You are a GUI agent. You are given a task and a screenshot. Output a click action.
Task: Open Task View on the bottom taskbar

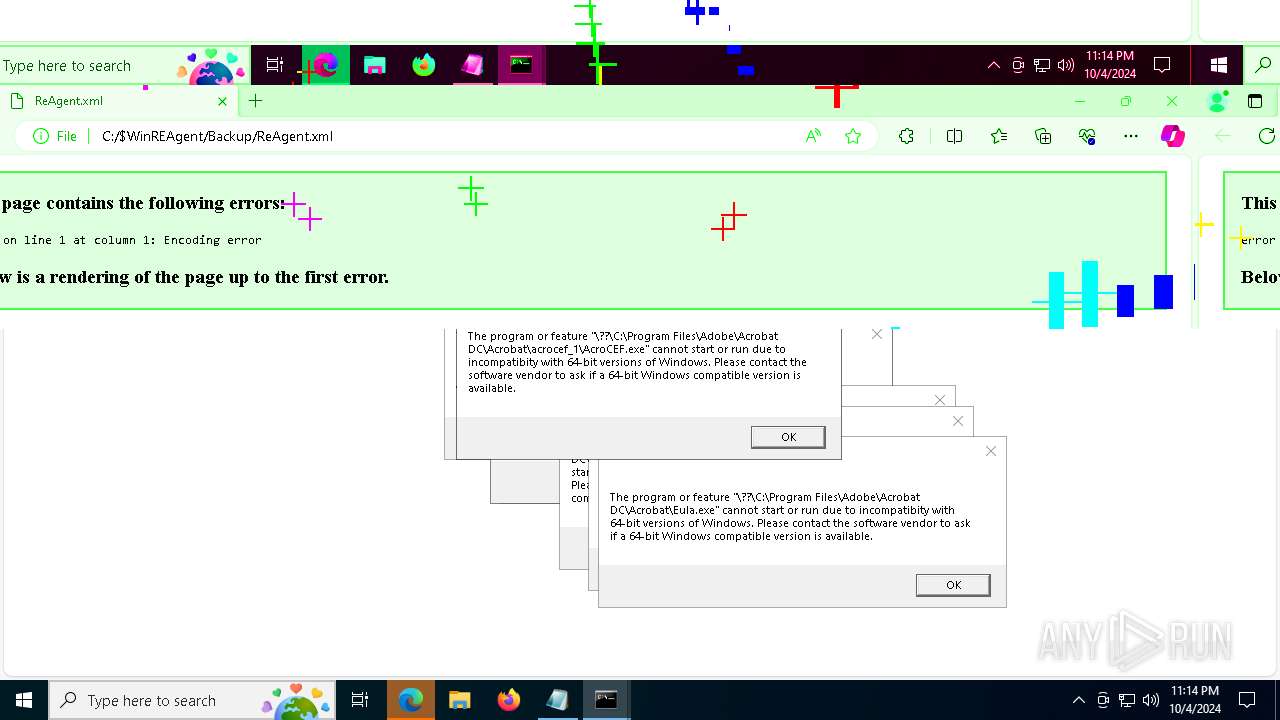pos(360,700)
